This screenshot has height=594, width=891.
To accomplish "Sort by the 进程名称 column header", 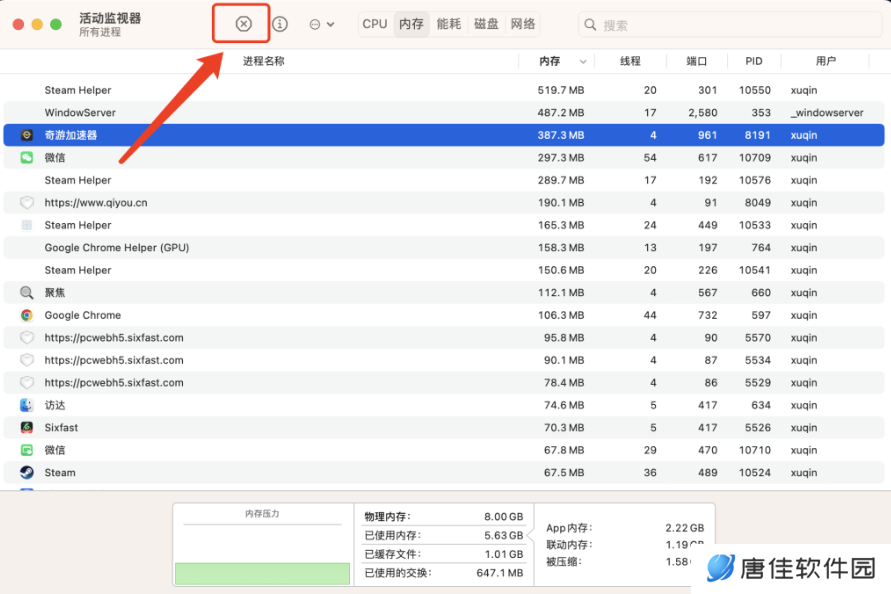I will (x=264, y=61).
